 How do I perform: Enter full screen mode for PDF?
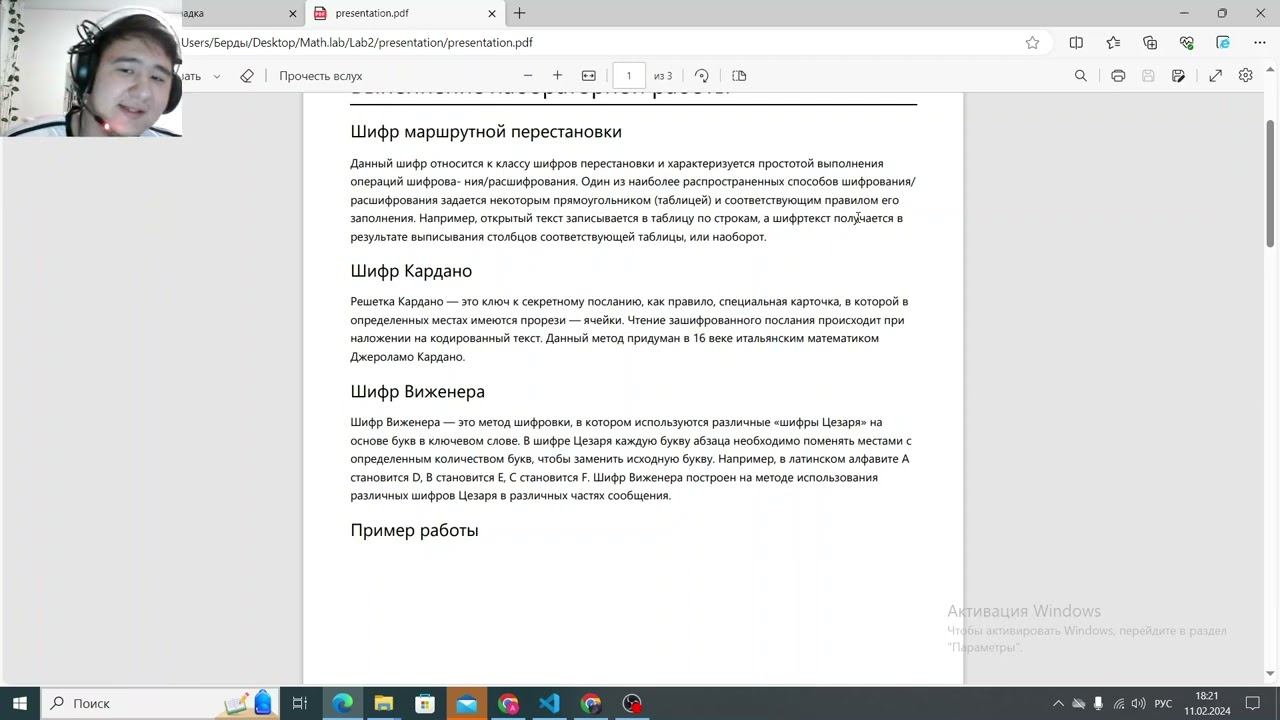pyautogui.click(x=1216, y=76)
